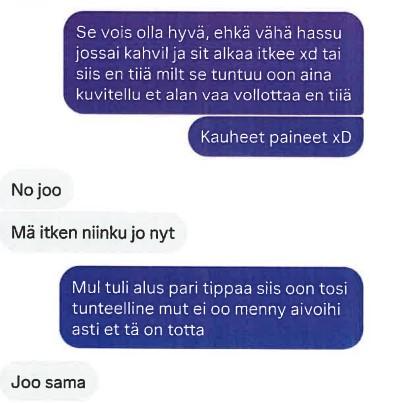
Task: Click the word 'tunteelline' in the blue message
Action: [112, 309]
